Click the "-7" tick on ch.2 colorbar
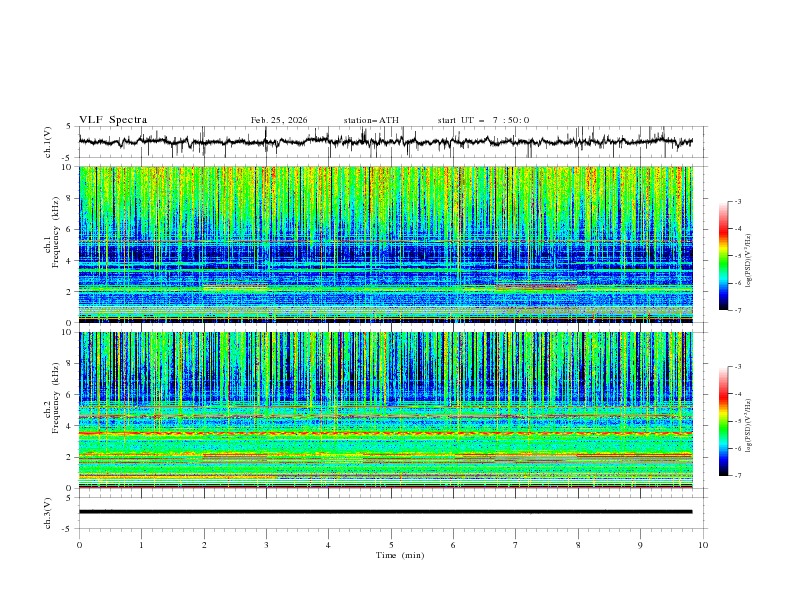 [x=738, y=476]
